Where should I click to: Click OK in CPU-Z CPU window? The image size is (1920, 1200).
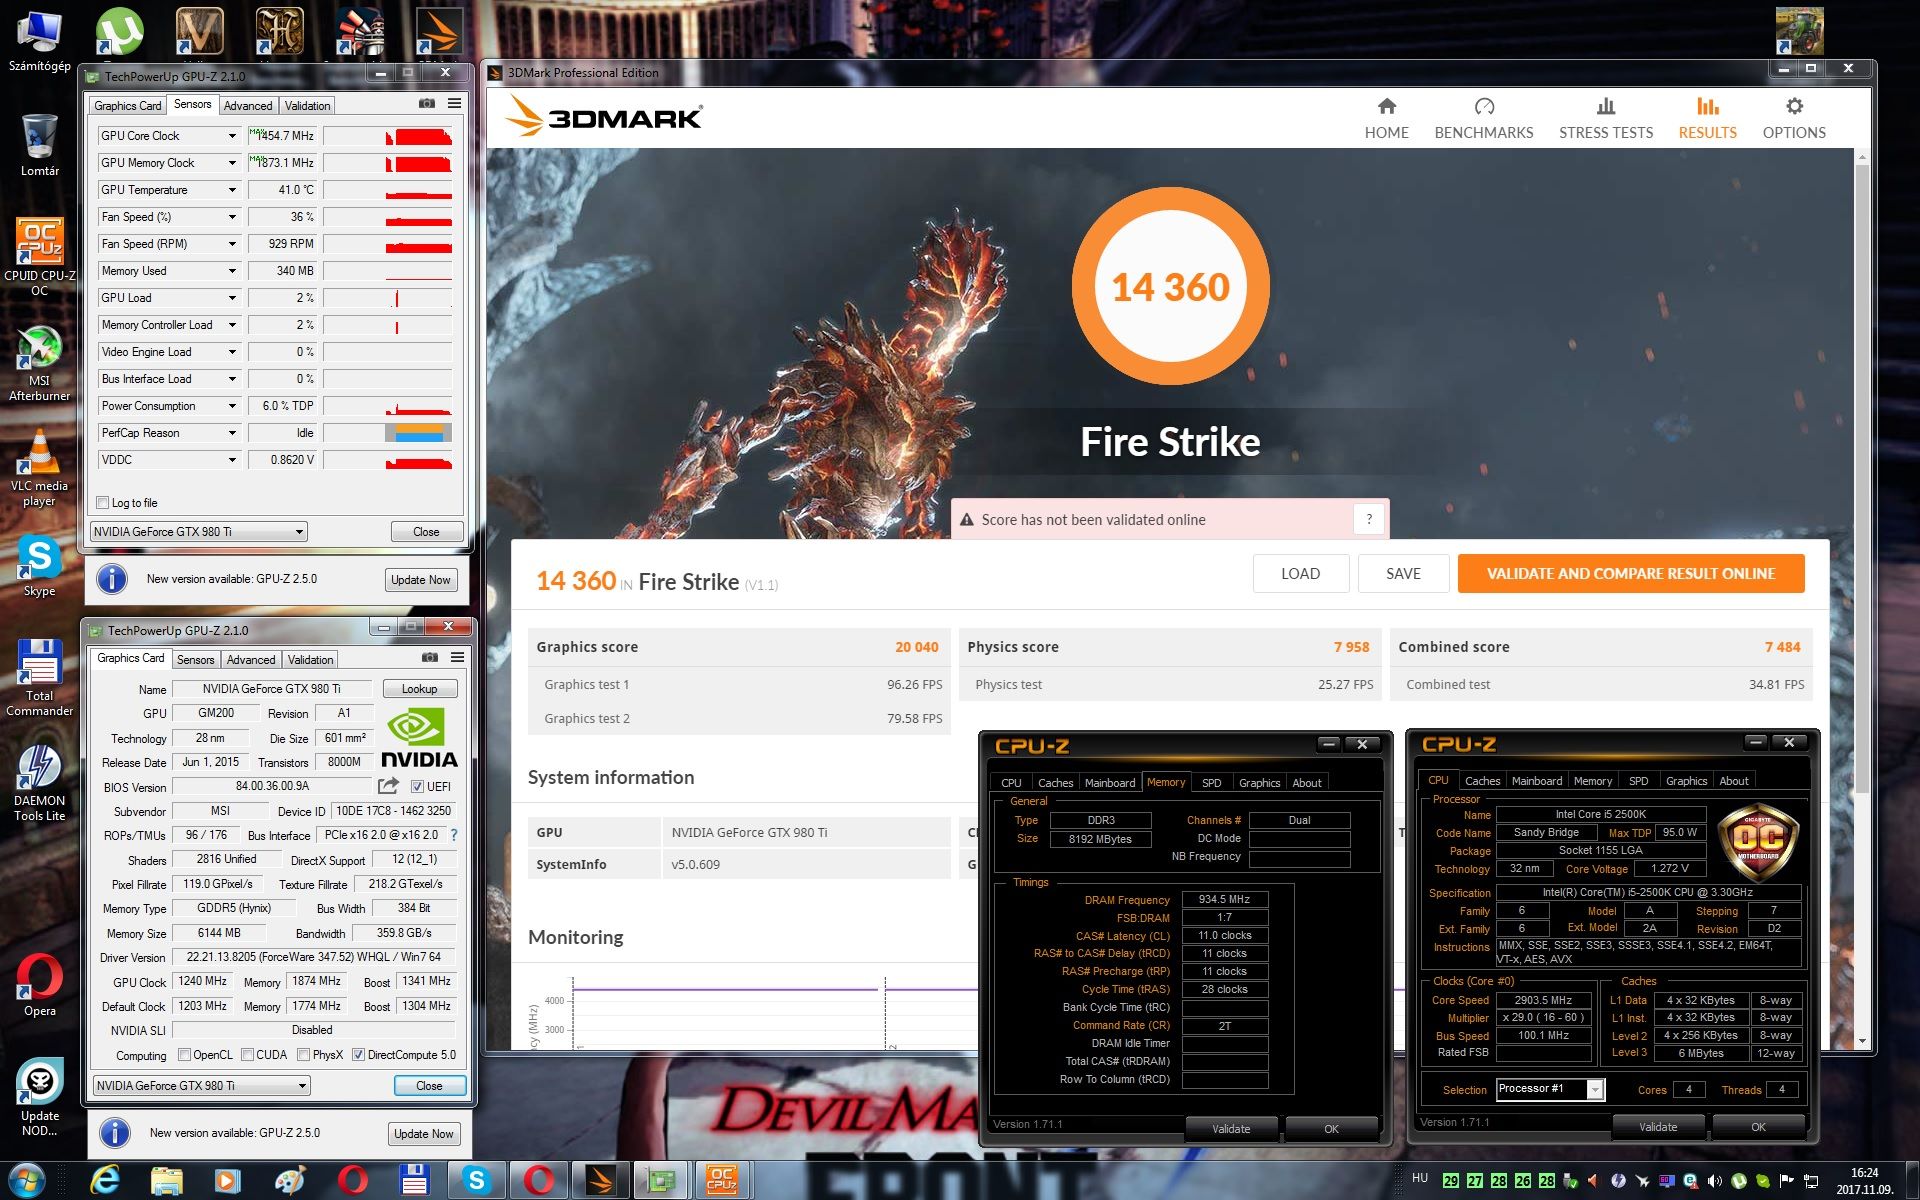click(1758, 1127)
